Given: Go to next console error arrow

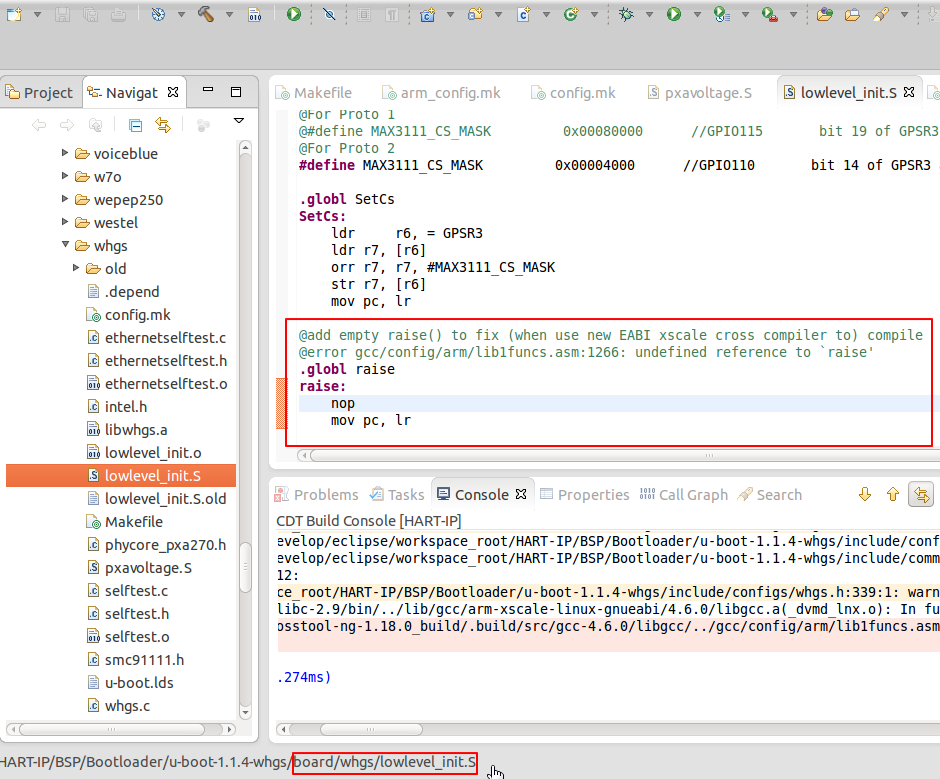Looking at the screenshot, I should (865, 494).
